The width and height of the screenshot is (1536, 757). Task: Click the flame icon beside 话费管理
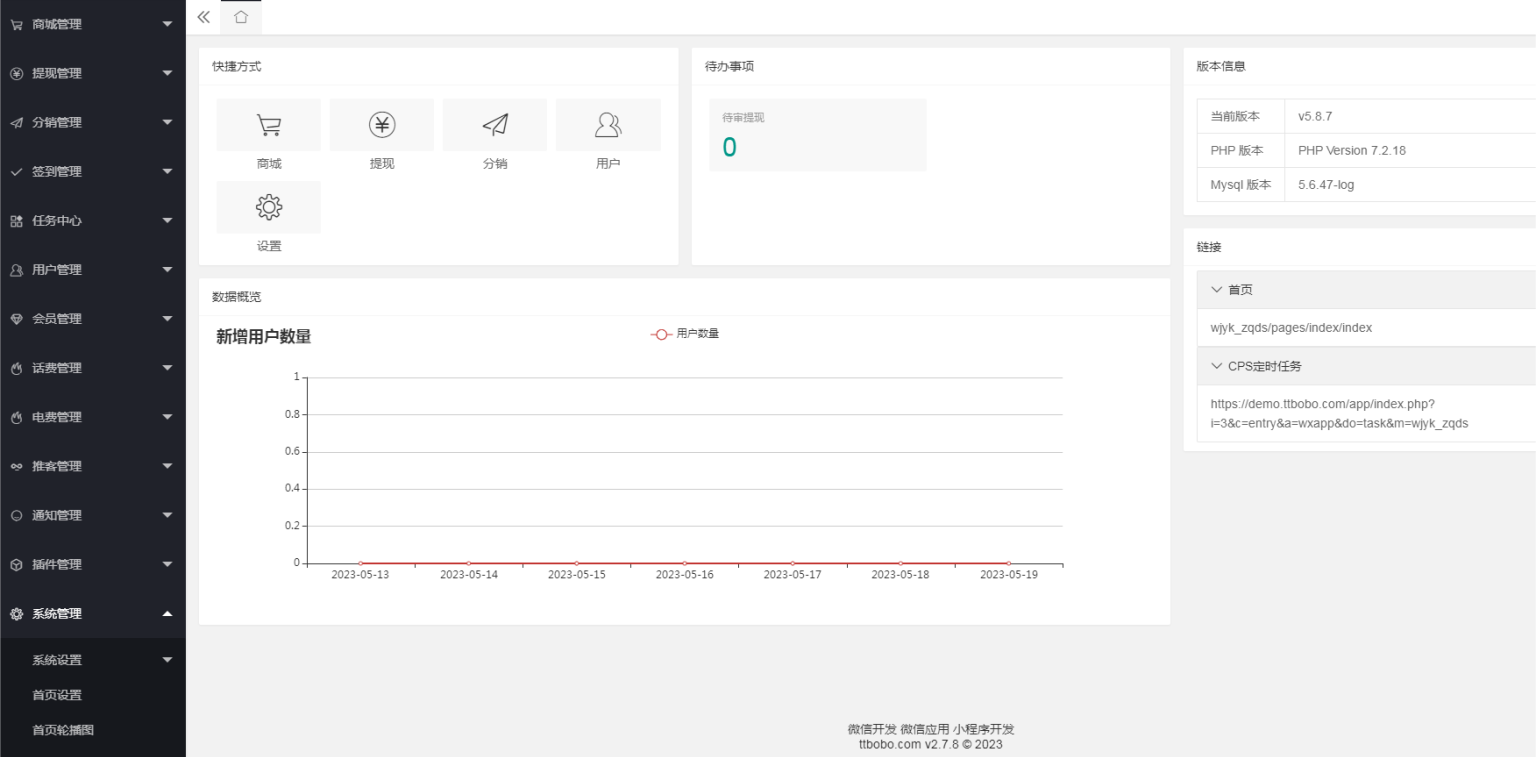16,368
